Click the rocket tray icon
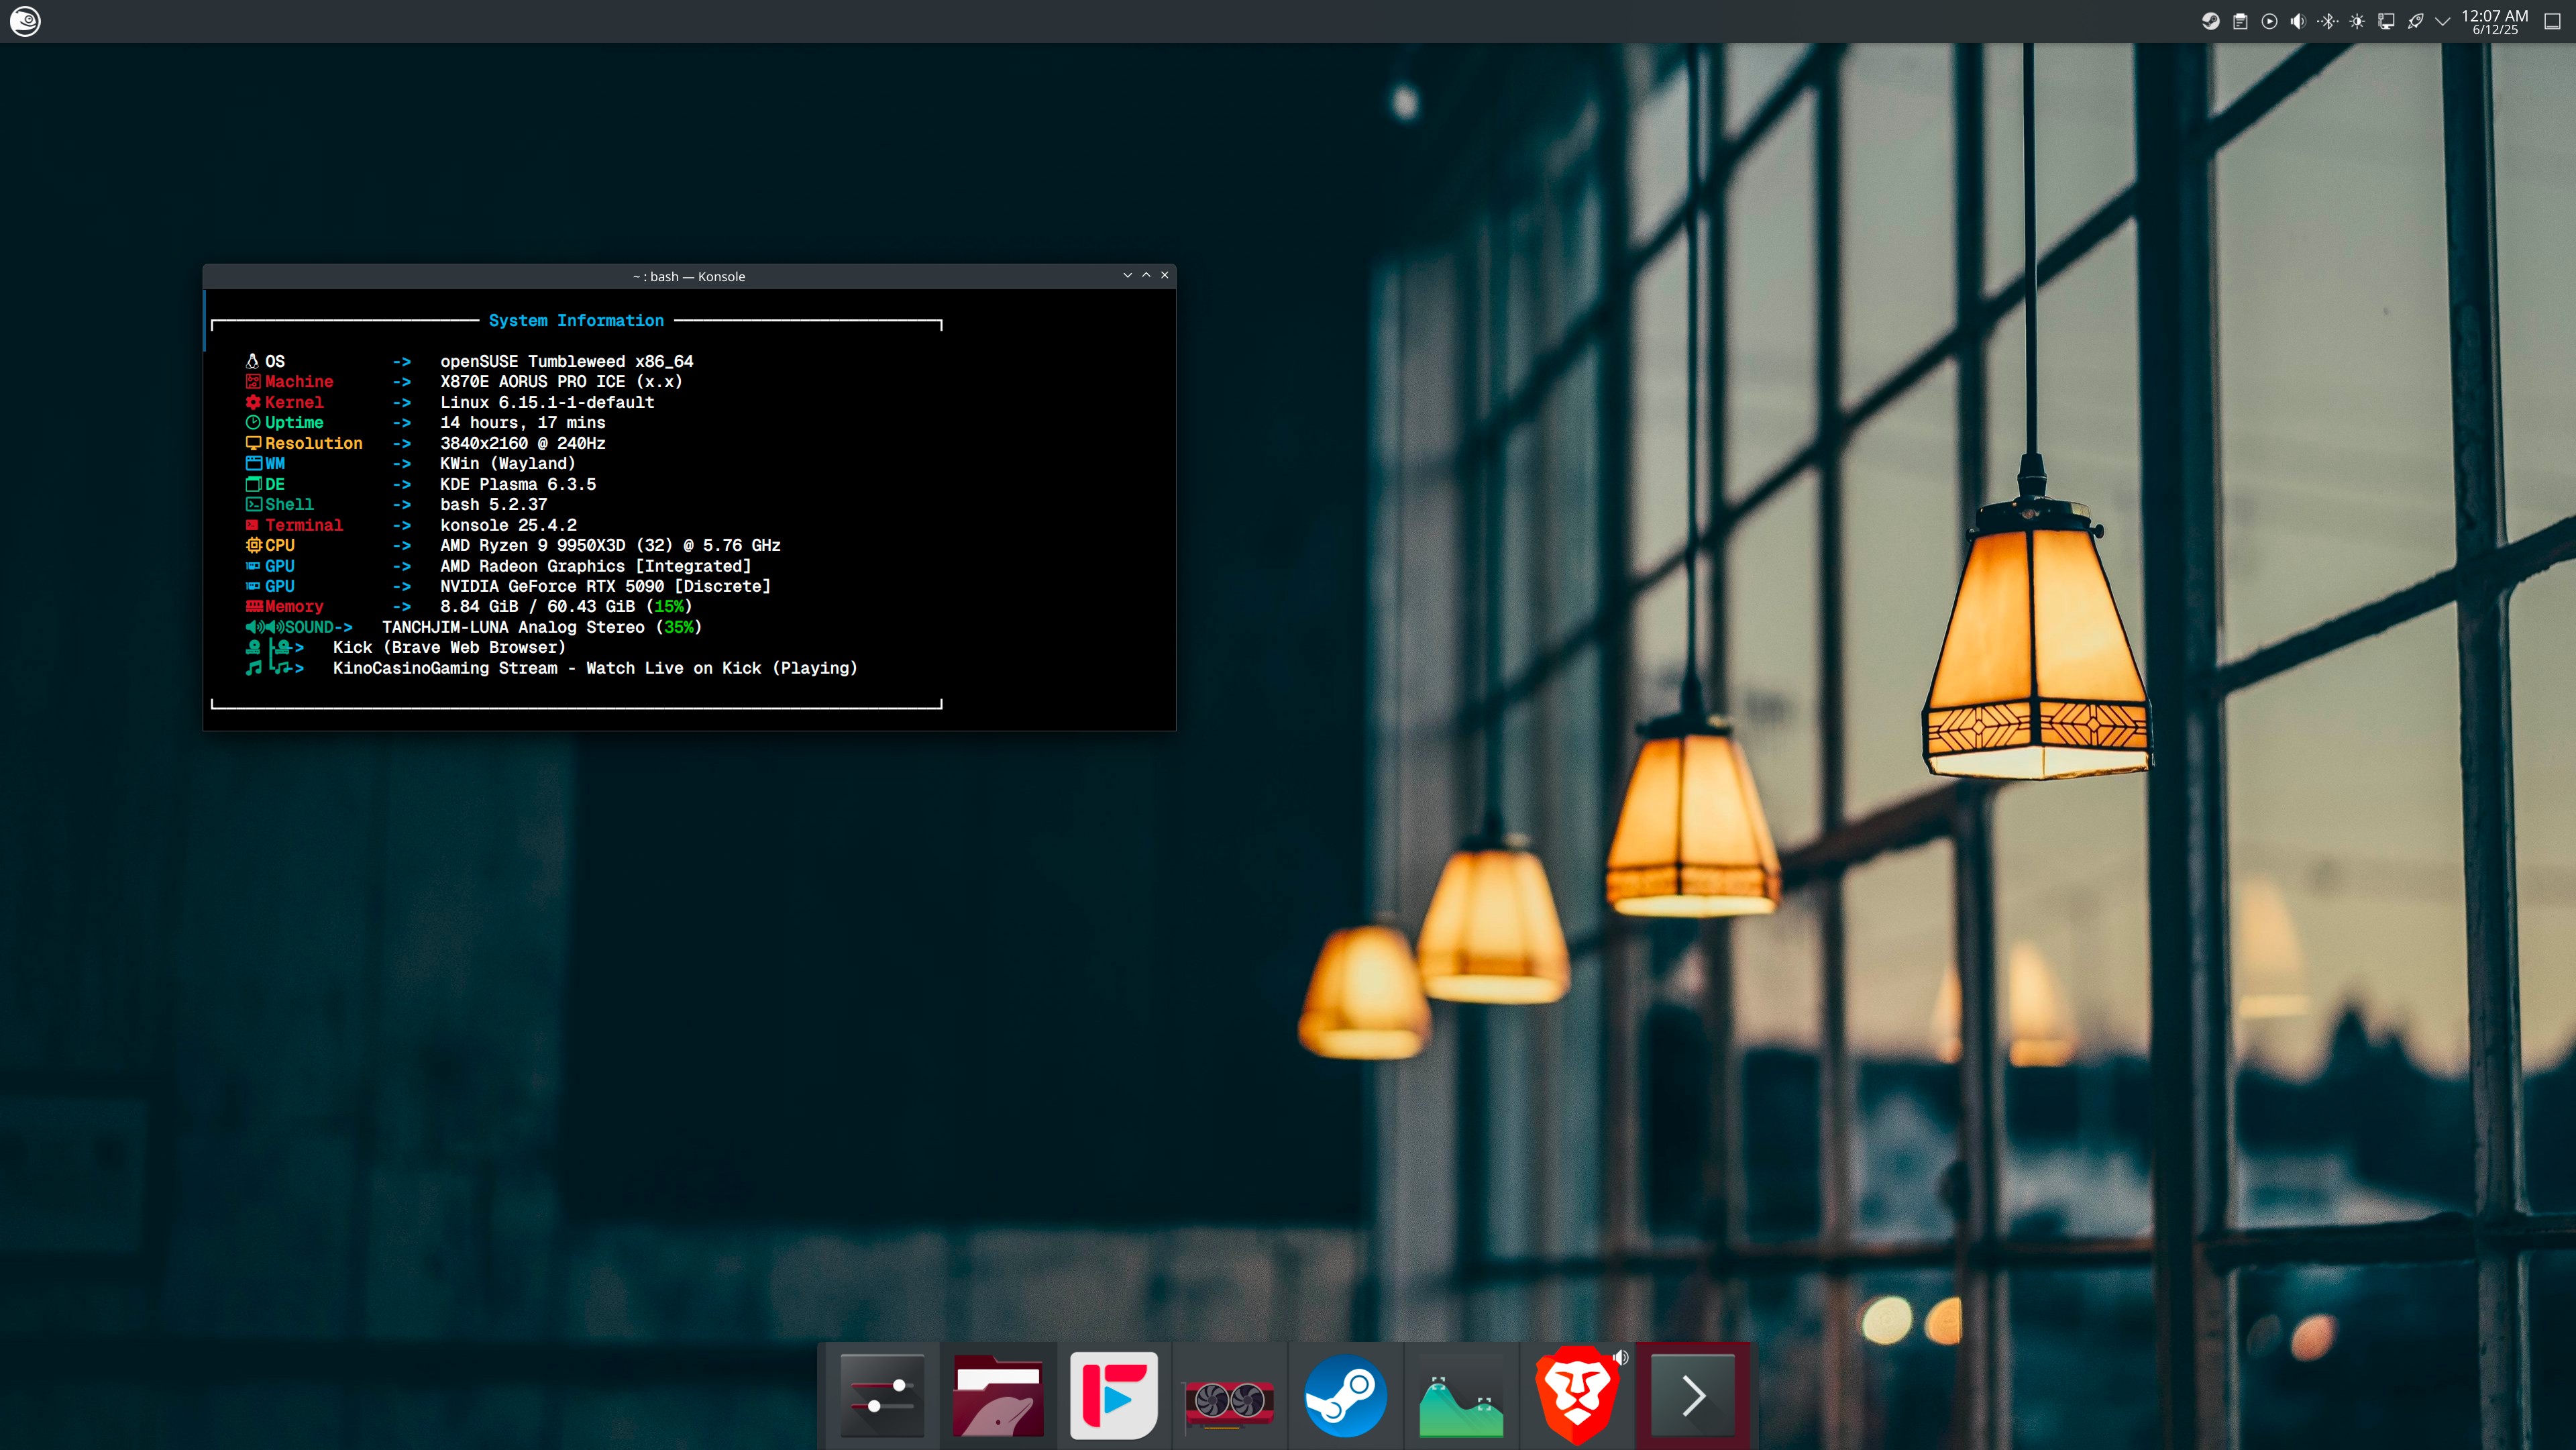This screenshot has height=1450, width=2576. point(2415,21)
